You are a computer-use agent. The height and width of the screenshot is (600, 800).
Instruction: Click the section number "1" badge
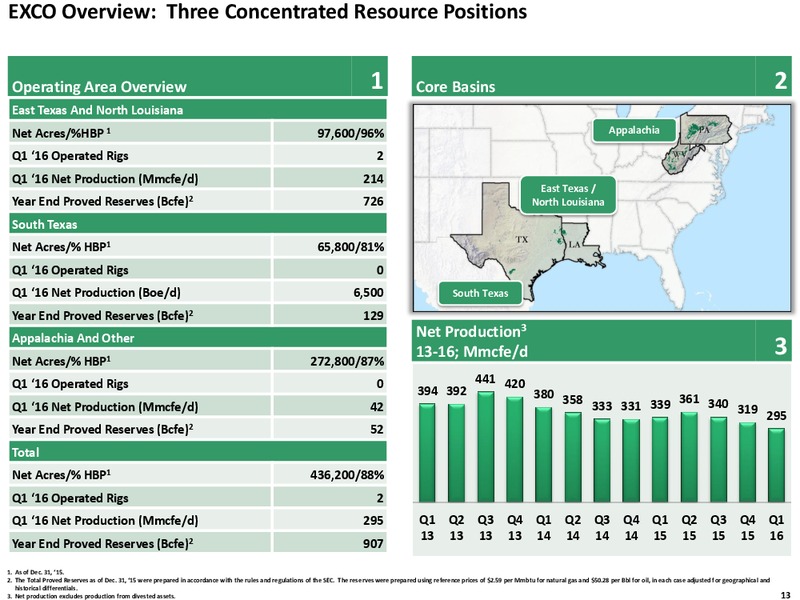pos(377,81)
